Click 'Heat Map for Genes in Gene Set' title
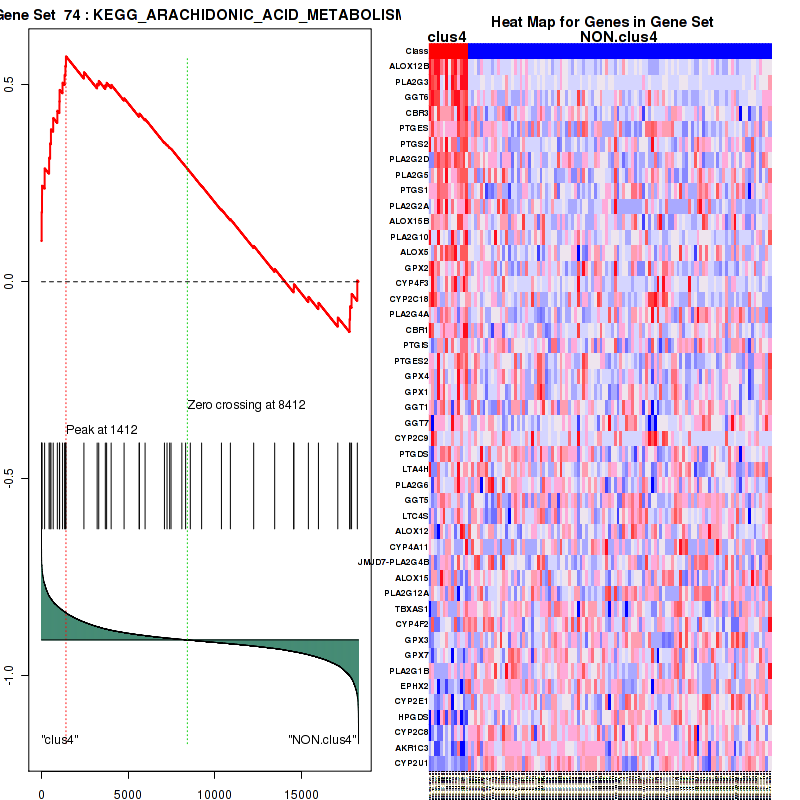This screenshot has width=800, height=800. 600,22
